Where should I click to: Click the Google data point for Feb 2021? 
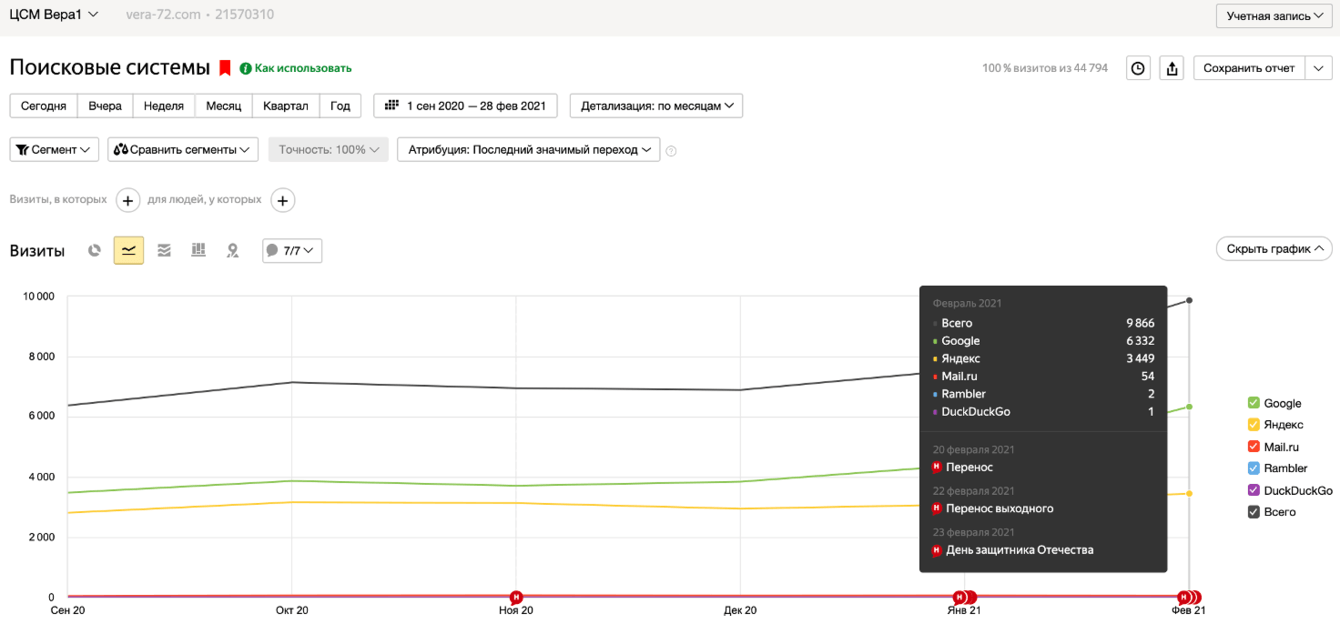(1189, 407)
